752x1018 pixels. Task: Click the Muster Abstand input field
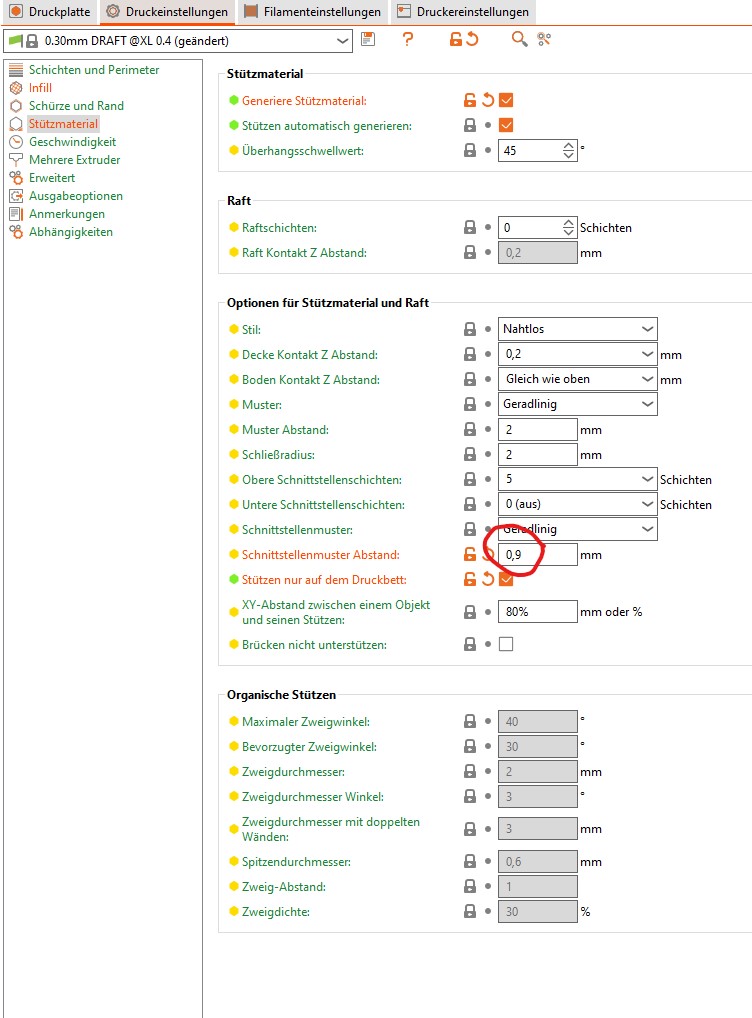[x=538, y=429]
